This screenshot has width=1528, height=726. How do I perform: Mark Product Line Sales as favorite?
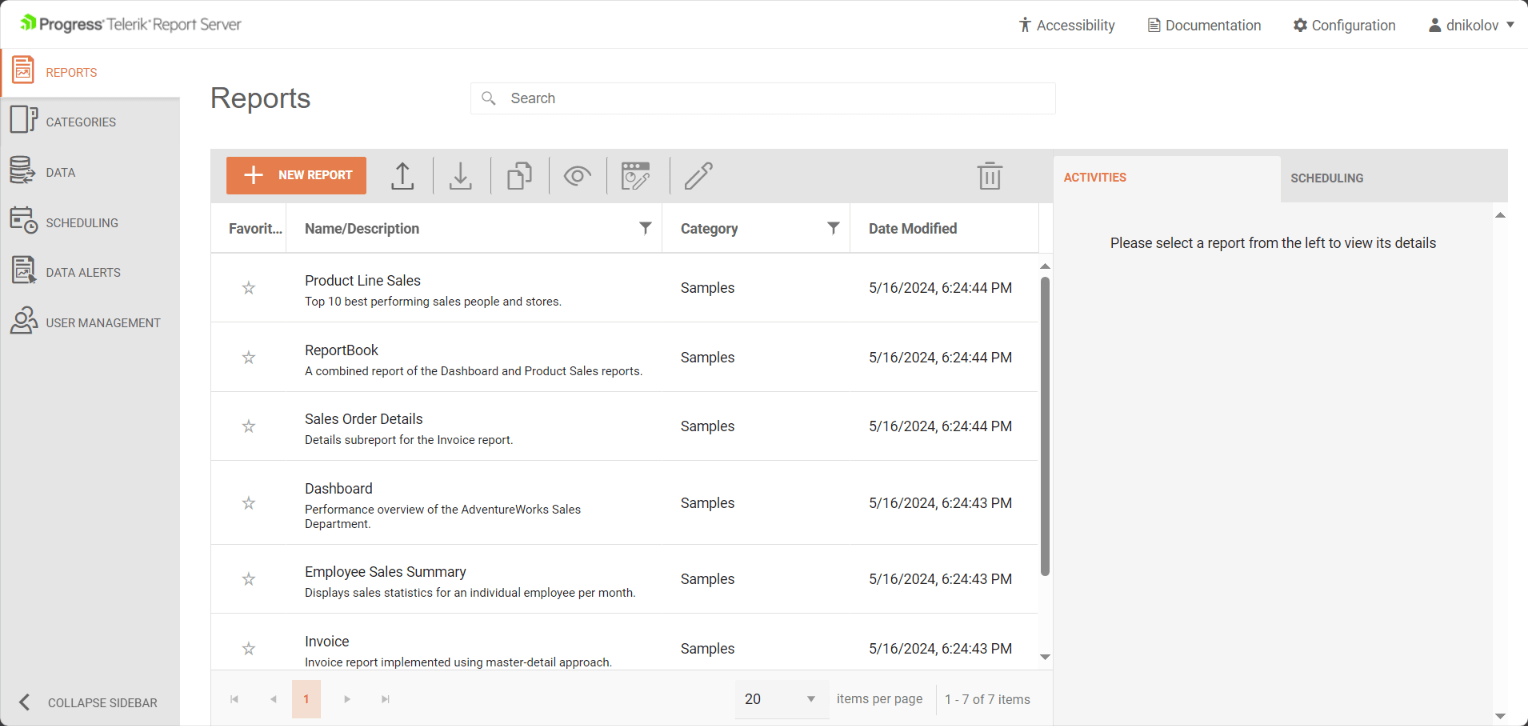pos(248,287)
